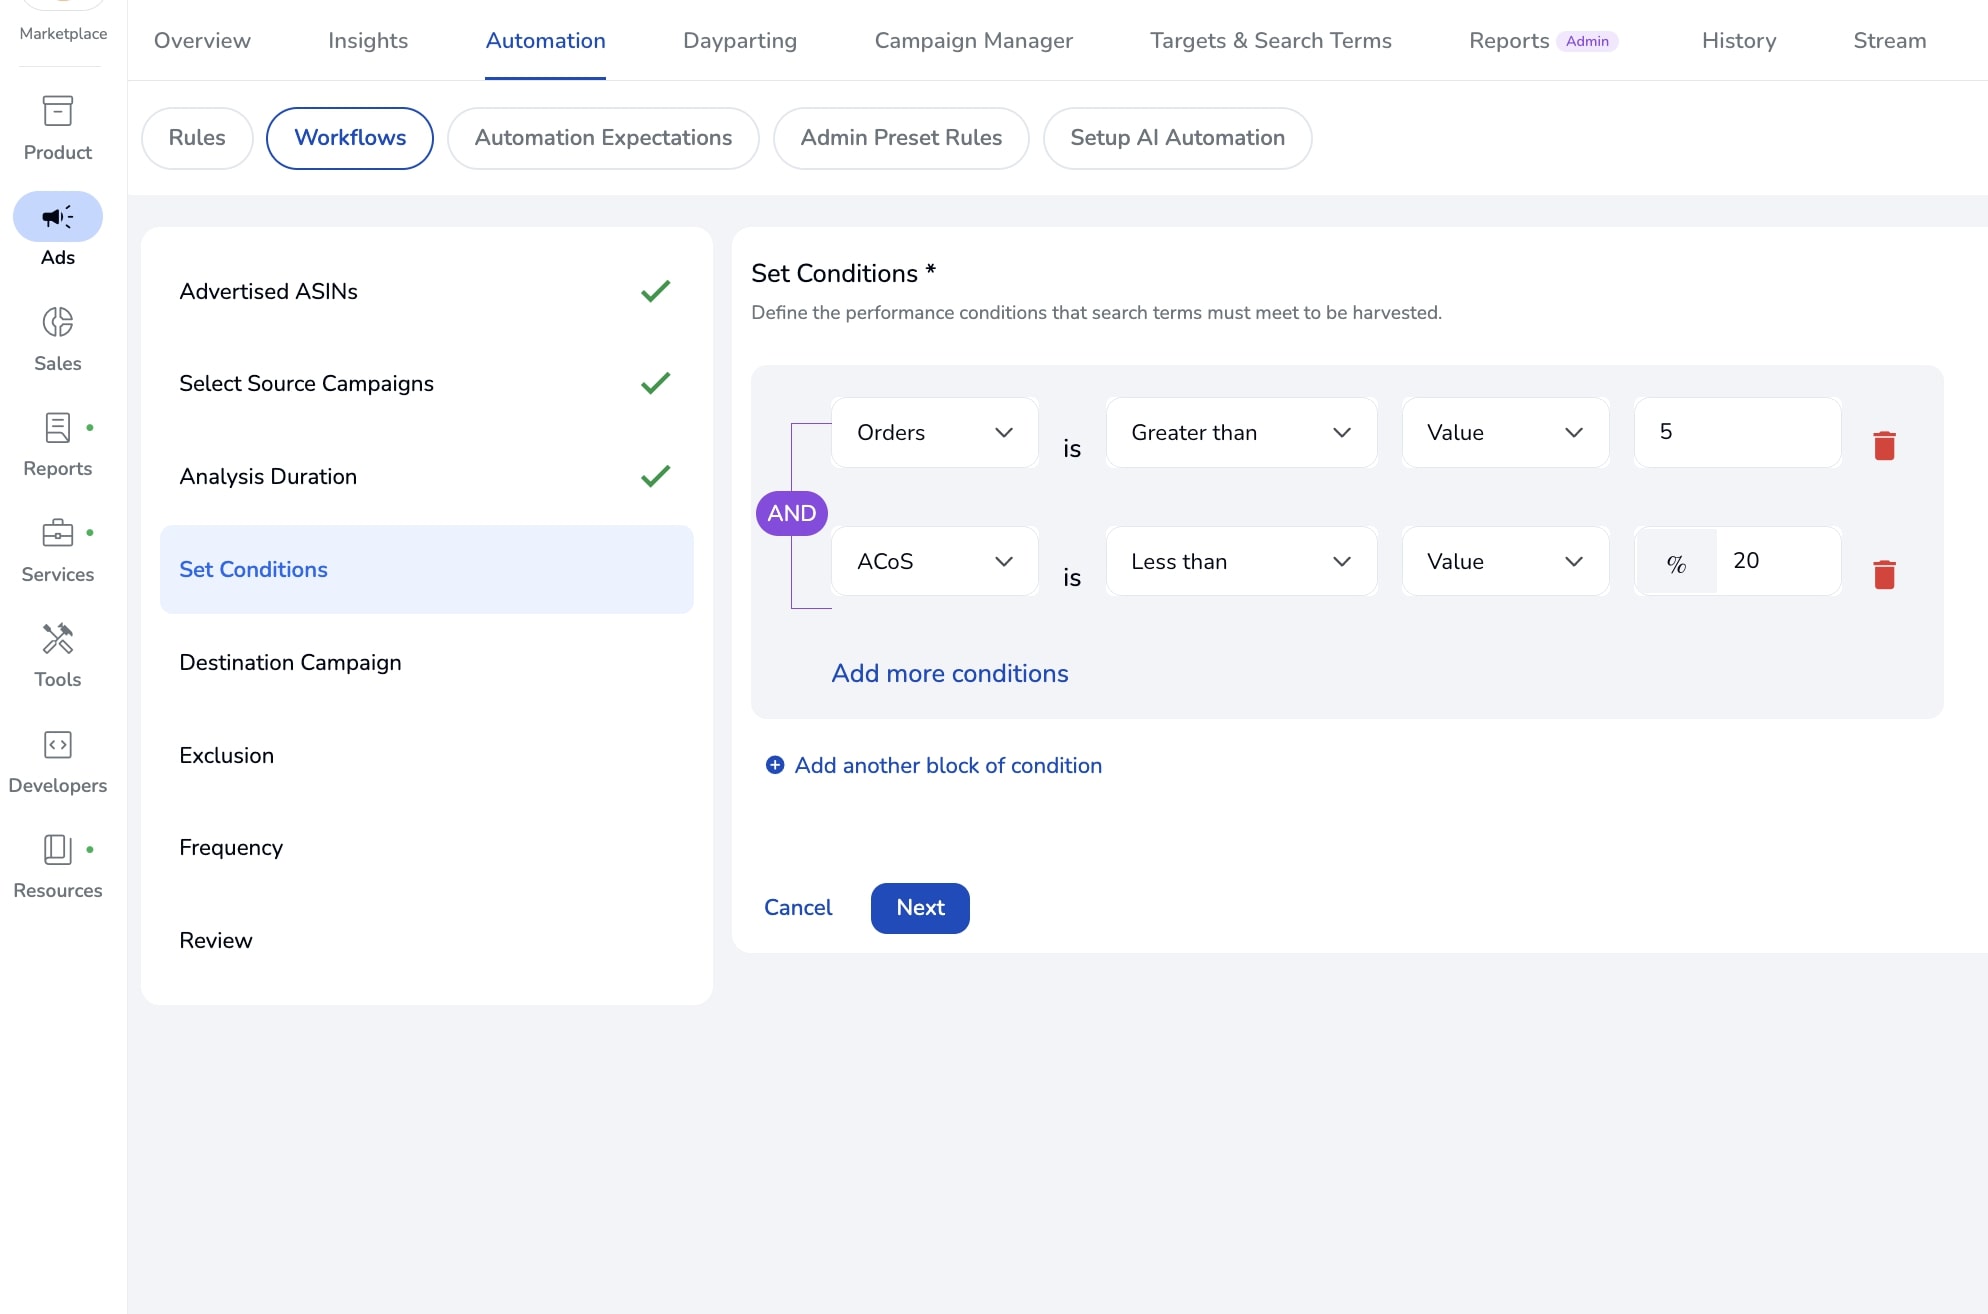Switch to the Overview tab
Screen dimensions: 1988x1314
pos(202,40)
